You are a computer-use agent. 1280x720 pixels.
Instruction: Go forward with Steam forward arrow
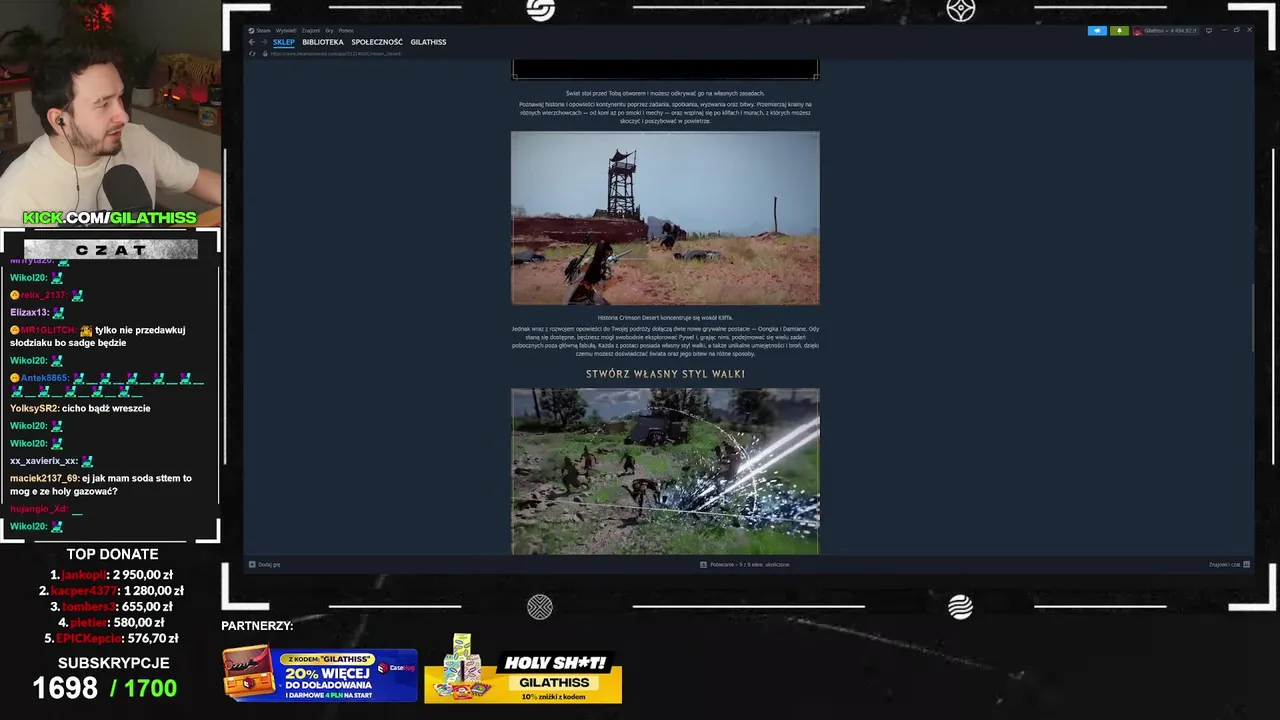[x=264, y=42]
